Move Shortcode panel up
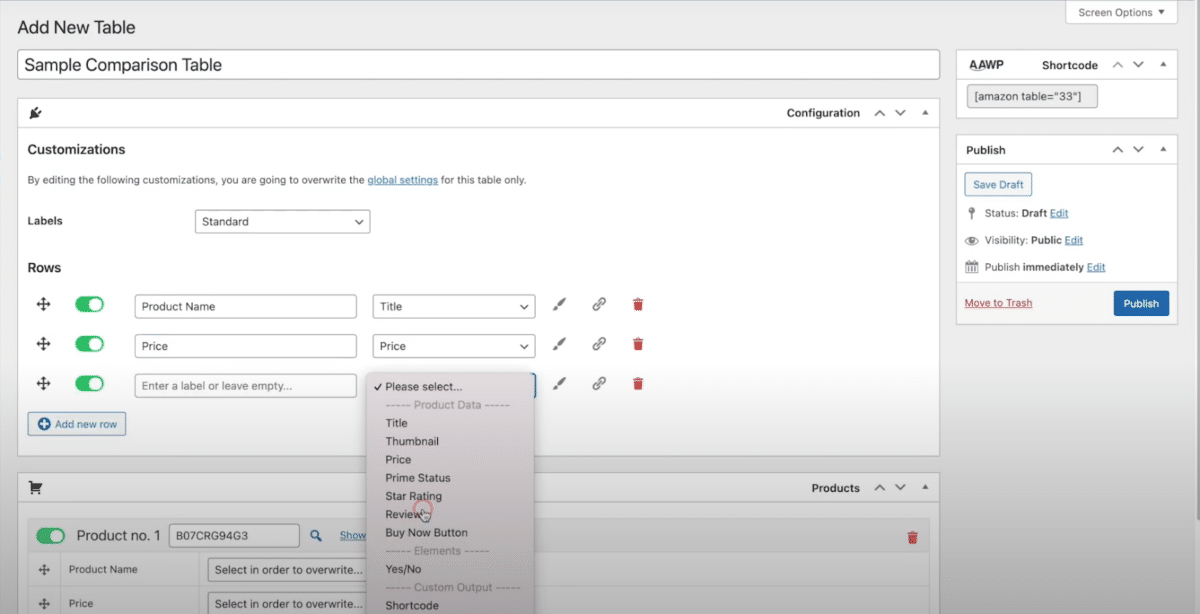The width and height of the screenshot is (1200, 614). (x=1118, y=65)
